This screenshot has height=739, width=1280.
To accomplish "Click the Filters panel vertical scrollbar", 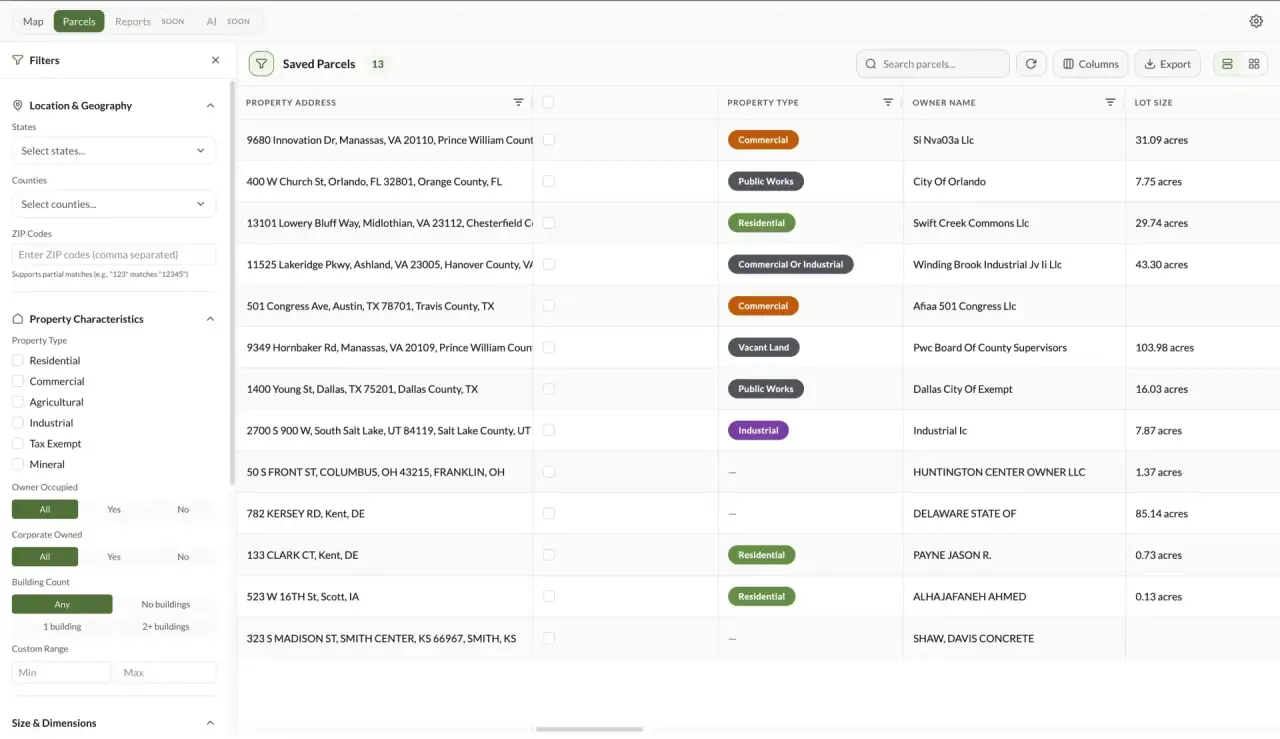I will (233, 285).
